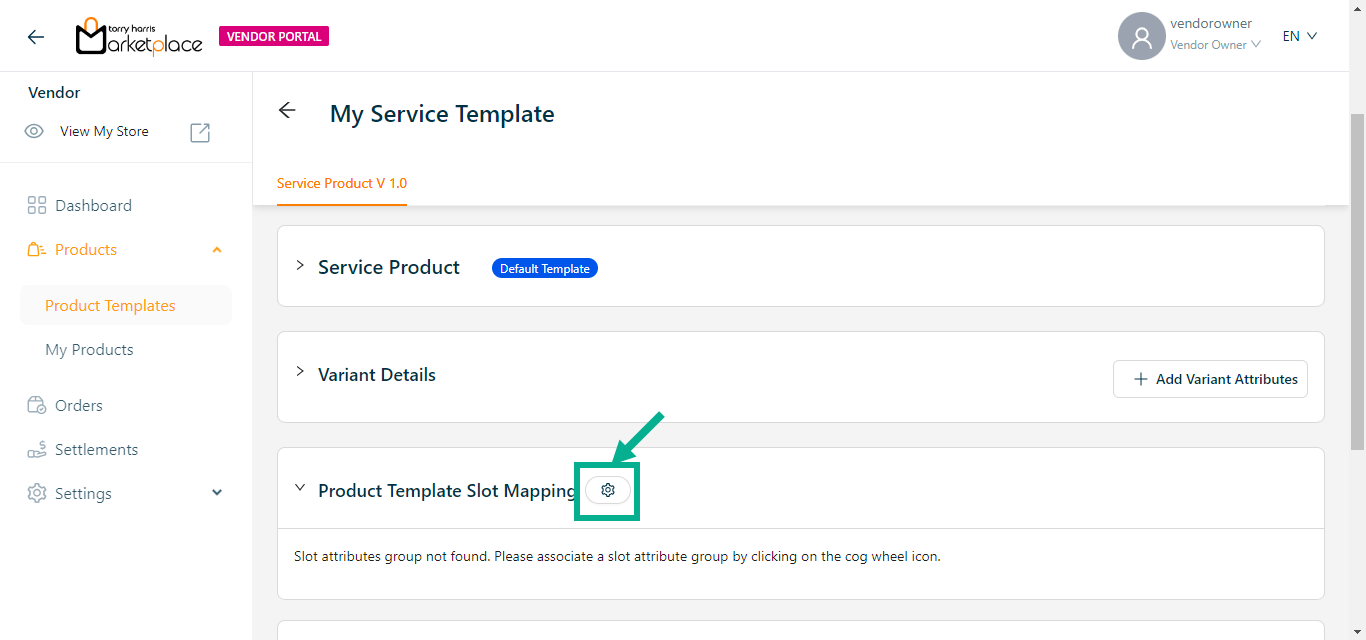Viewport: 1366px width, 640px height.
Task: Open Dashboard from the sidebar
Action: [x=93, y=206]
